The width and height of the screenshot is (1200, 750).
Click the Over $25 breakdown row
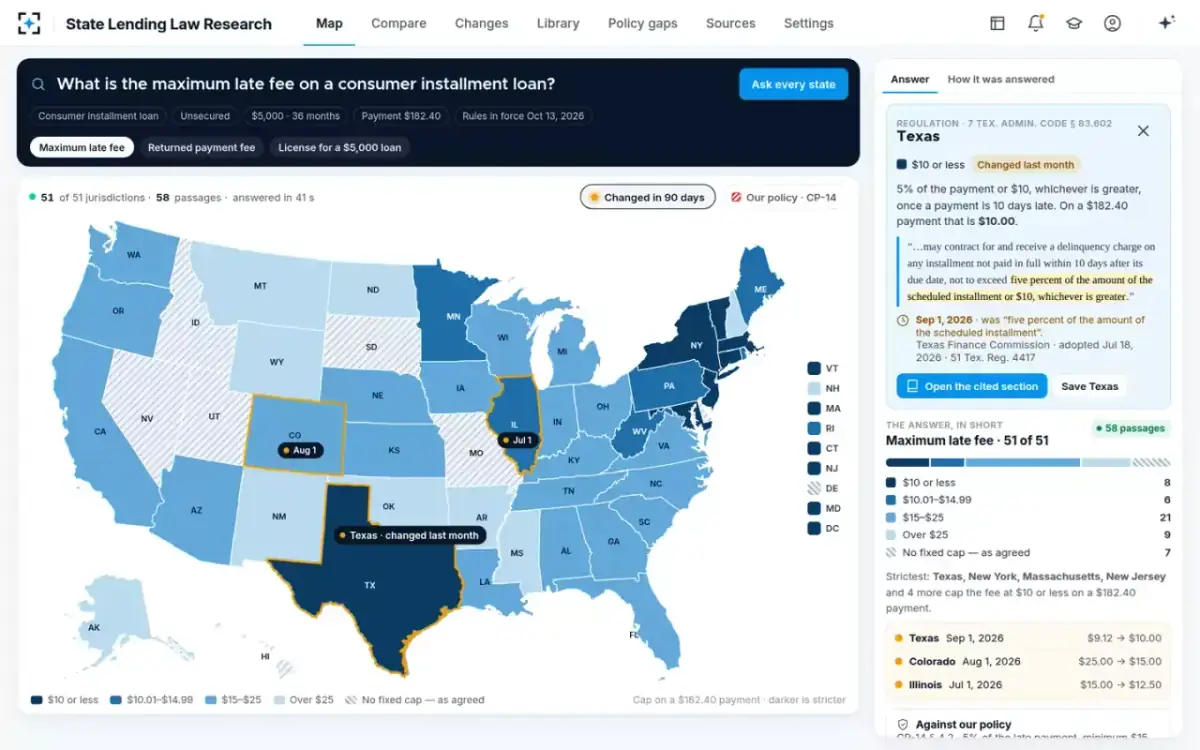[x=1028, y=535]
